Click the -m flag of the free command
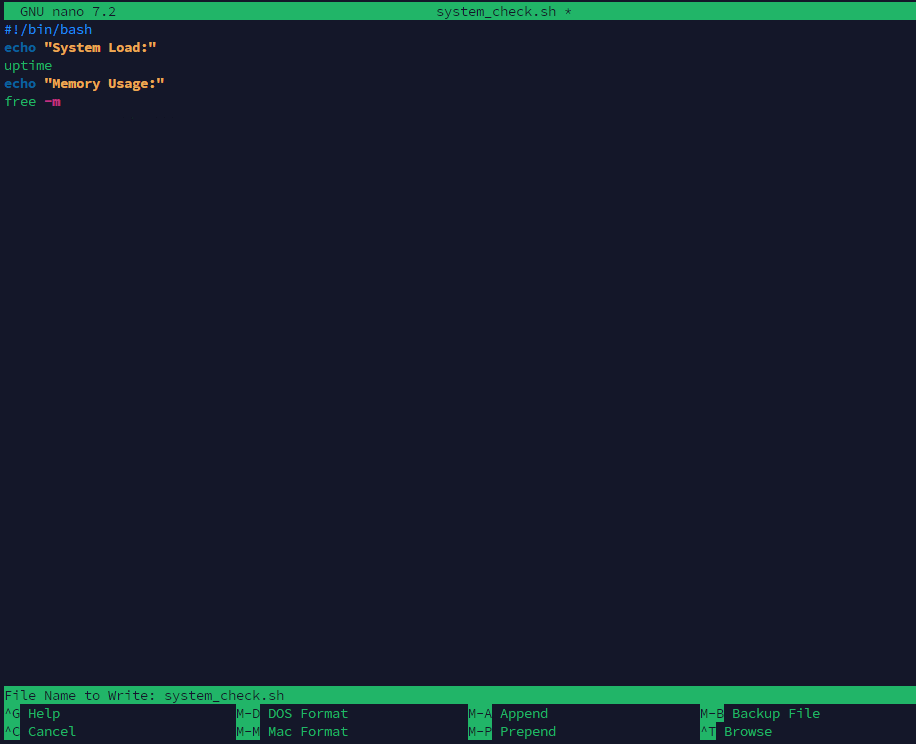 pyautogui.click(x=51, y=101)
